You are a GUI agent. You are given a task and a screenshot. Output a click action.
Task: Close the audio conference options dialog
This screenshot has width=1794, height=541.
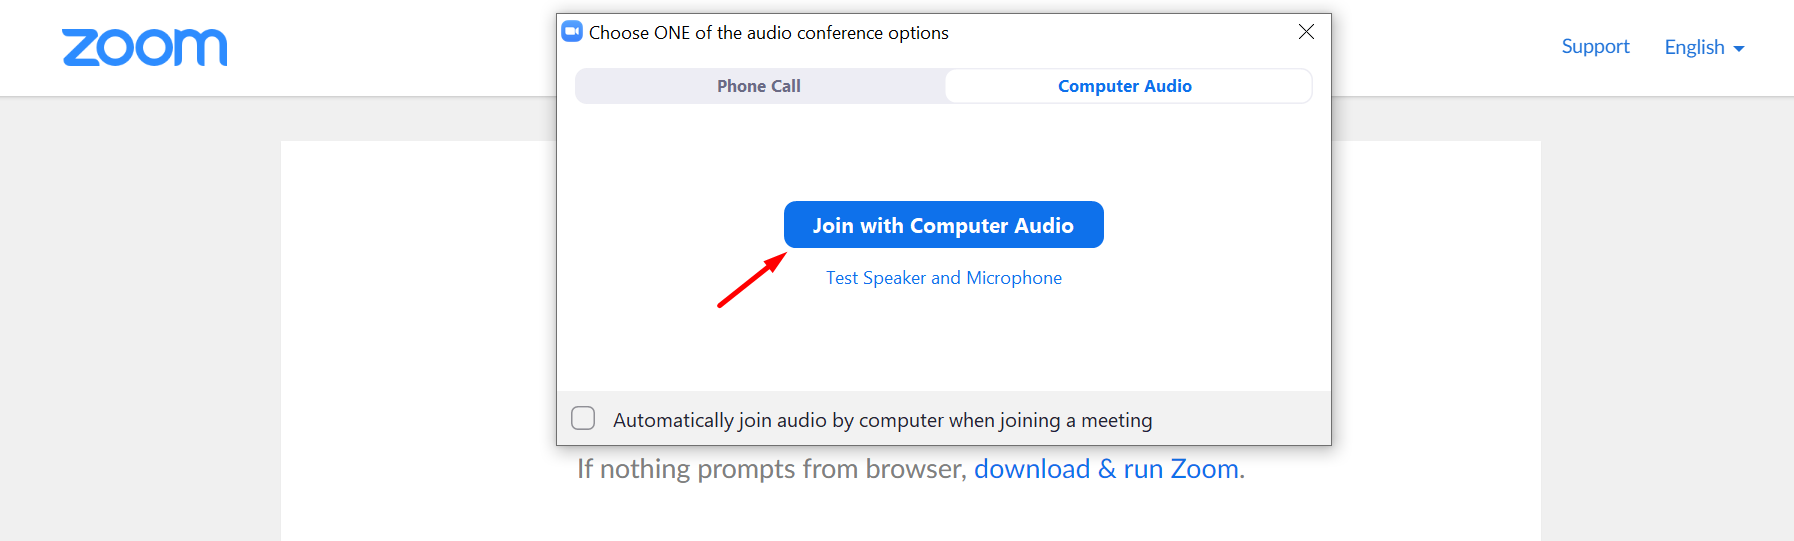click(1306, 32)
